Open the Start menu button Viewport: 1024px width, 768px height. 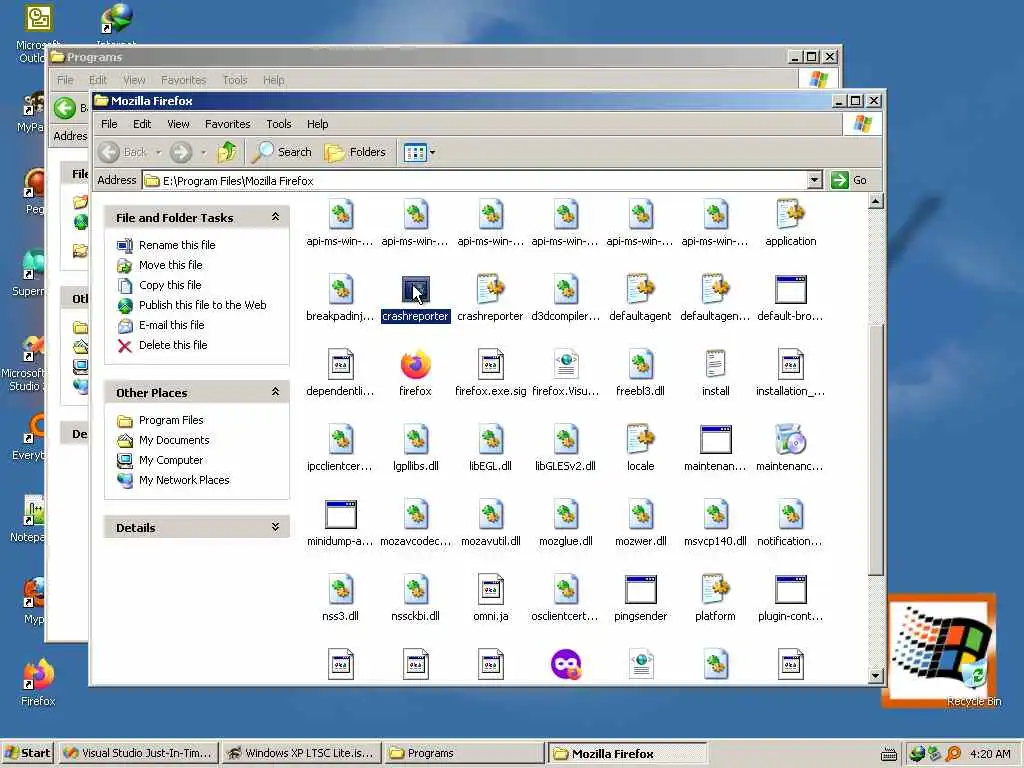pos(27,753)
